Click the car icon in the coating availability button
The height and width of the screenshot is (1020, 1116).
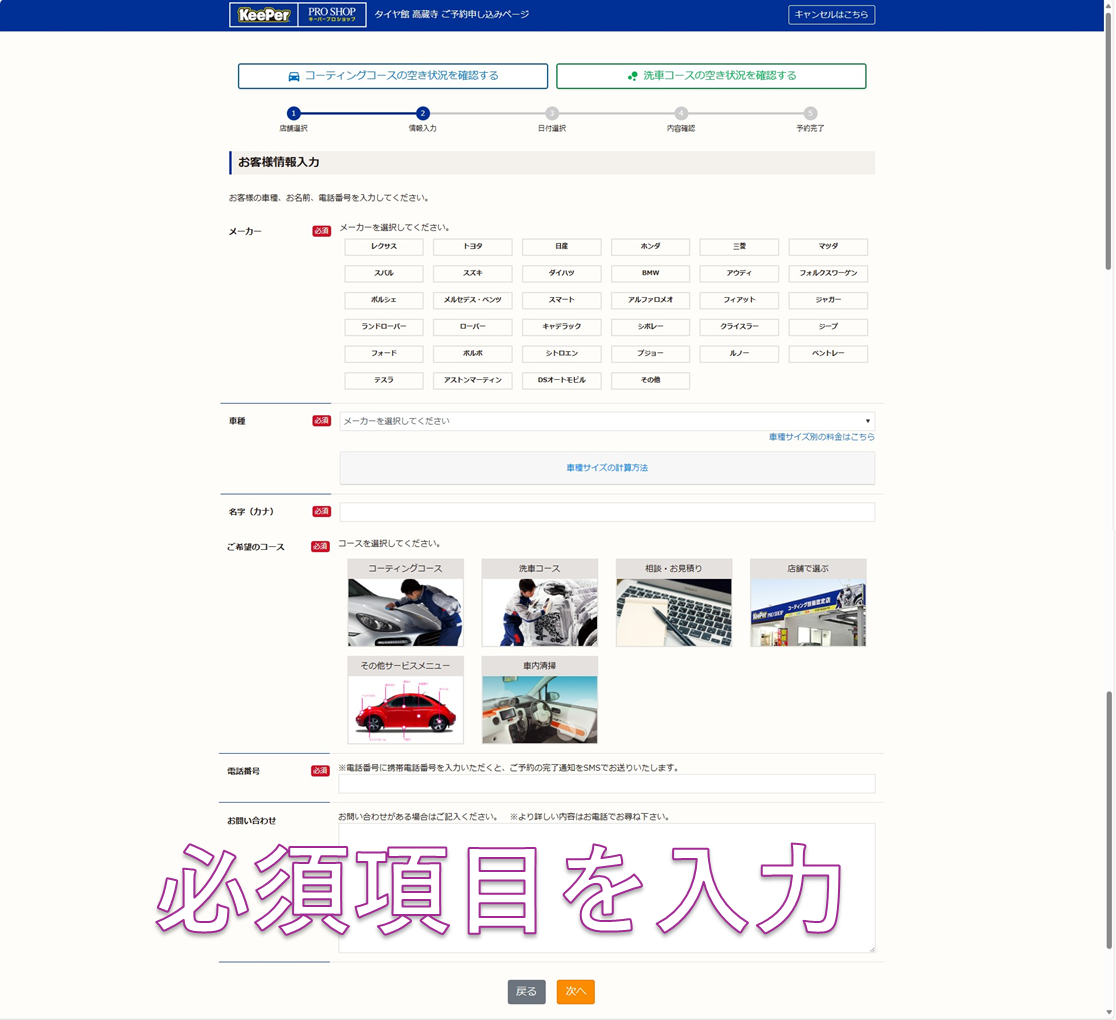294,76
